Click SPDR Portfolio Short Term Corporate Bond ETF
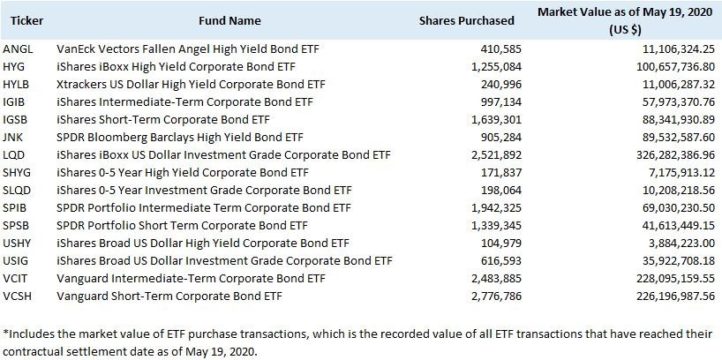Screen dimensions: 722x360 pos(182,226)
